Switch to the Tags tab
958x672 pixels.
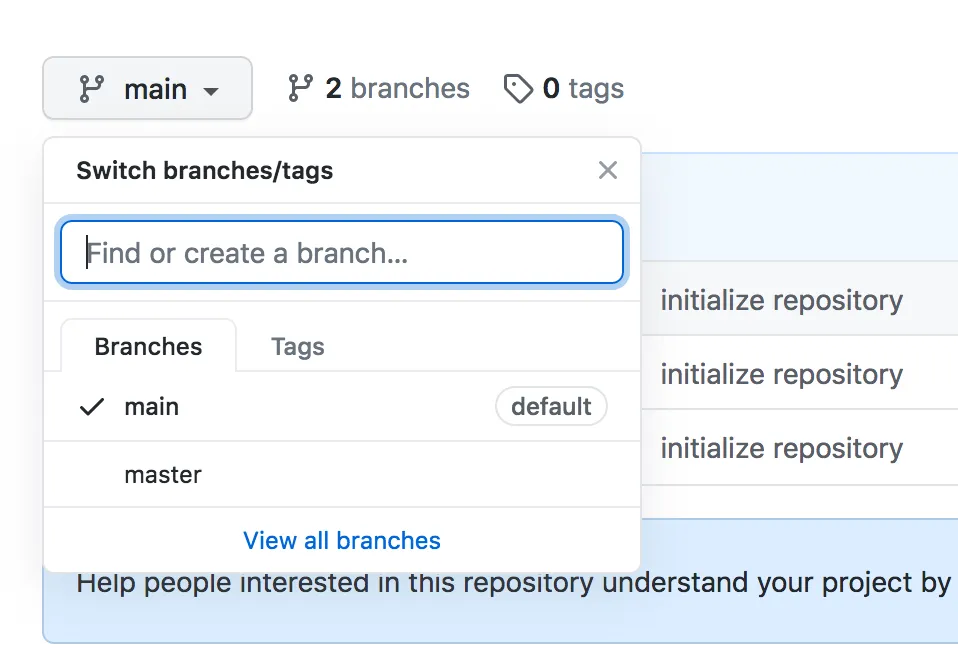tap(297, 346)
